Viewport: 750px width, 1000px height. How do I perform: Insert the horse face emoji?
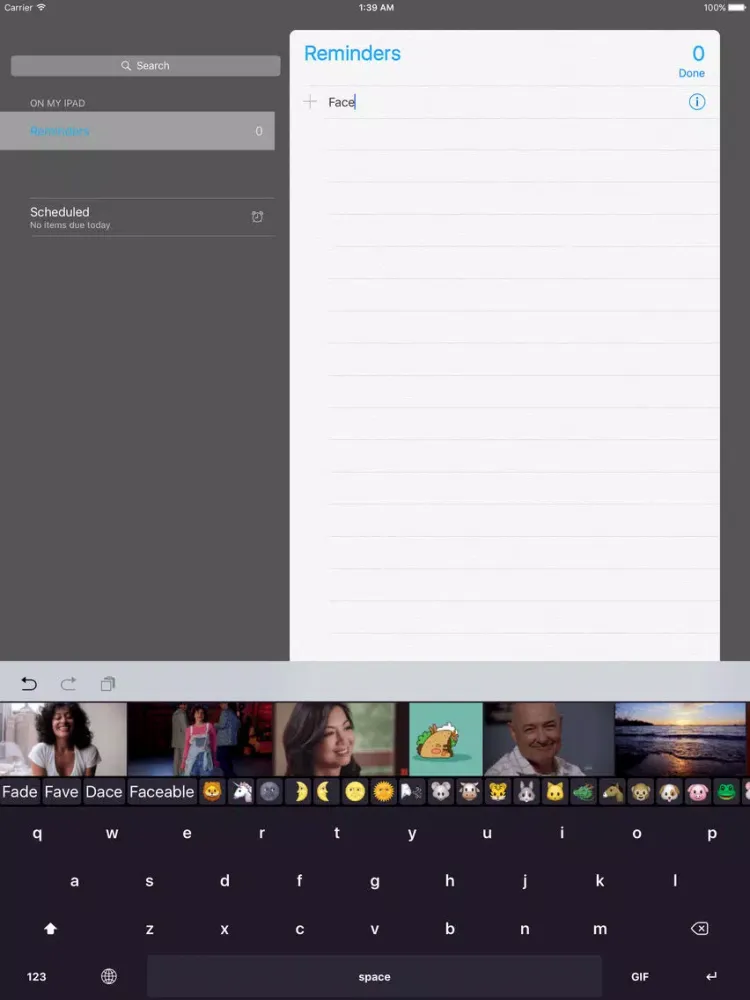(612, 791)
